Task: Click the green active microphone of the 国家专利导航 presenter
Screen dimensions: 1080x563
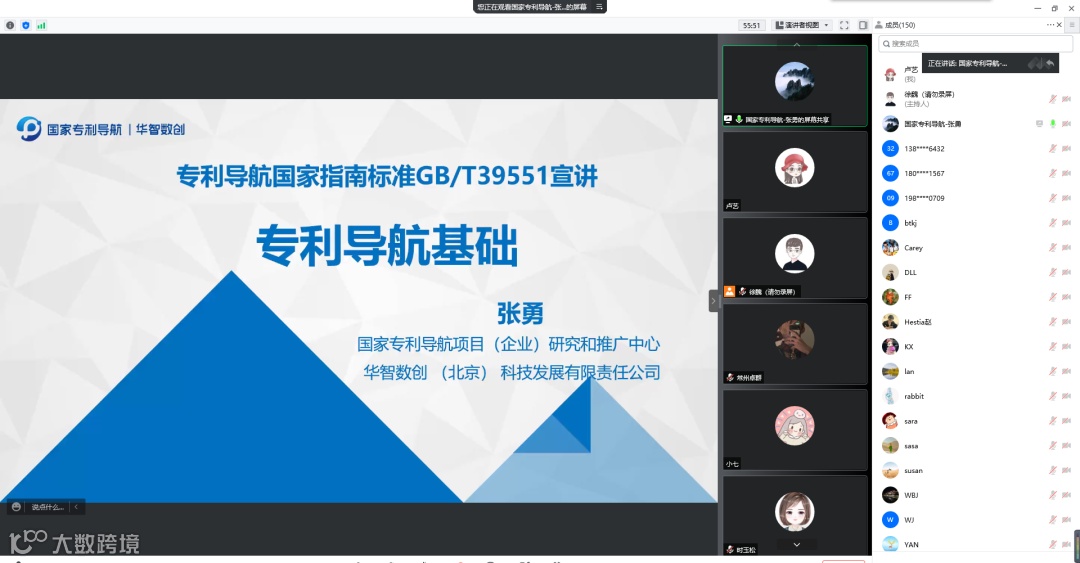Action: pos(1052,124)
